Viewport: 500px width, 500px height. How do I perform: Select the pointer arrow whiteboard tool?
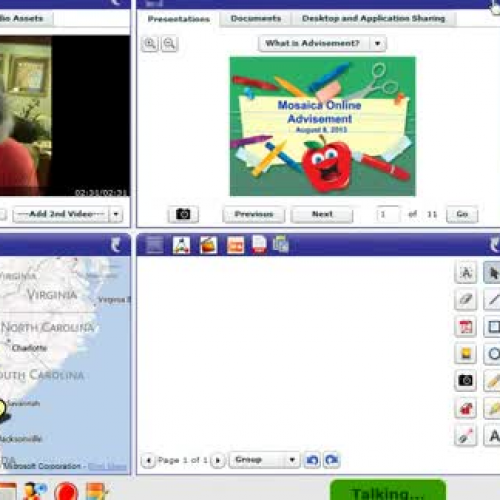493,273
